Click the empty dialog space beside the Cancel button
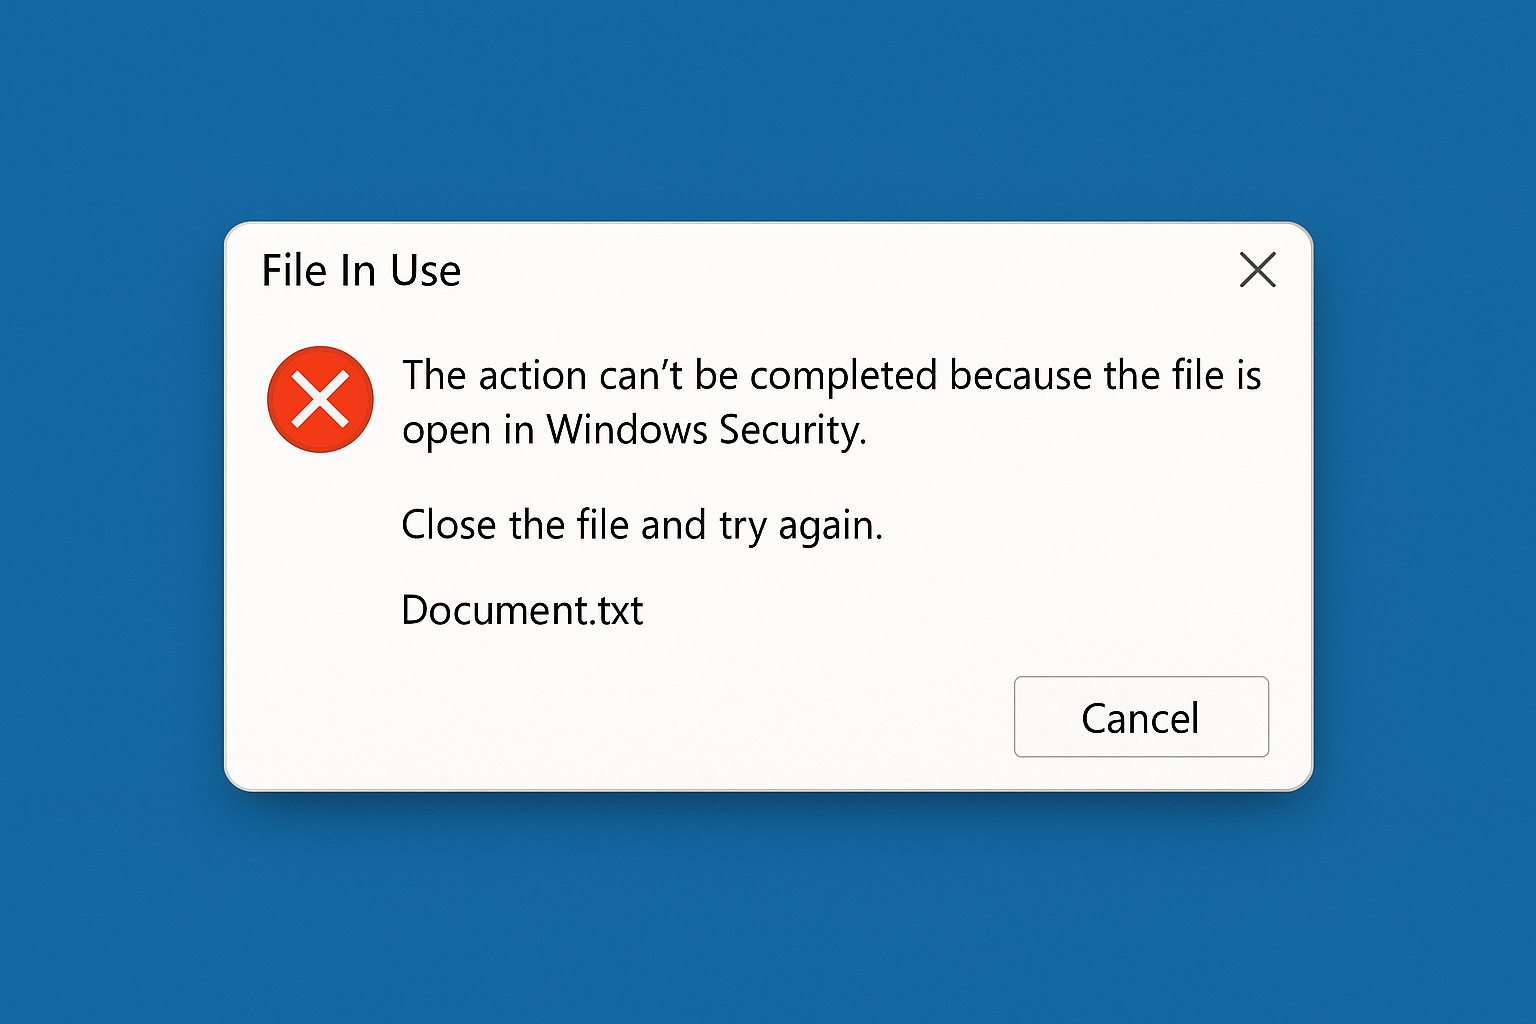This screenshot has height=1024, width=1536. point(620,717)
